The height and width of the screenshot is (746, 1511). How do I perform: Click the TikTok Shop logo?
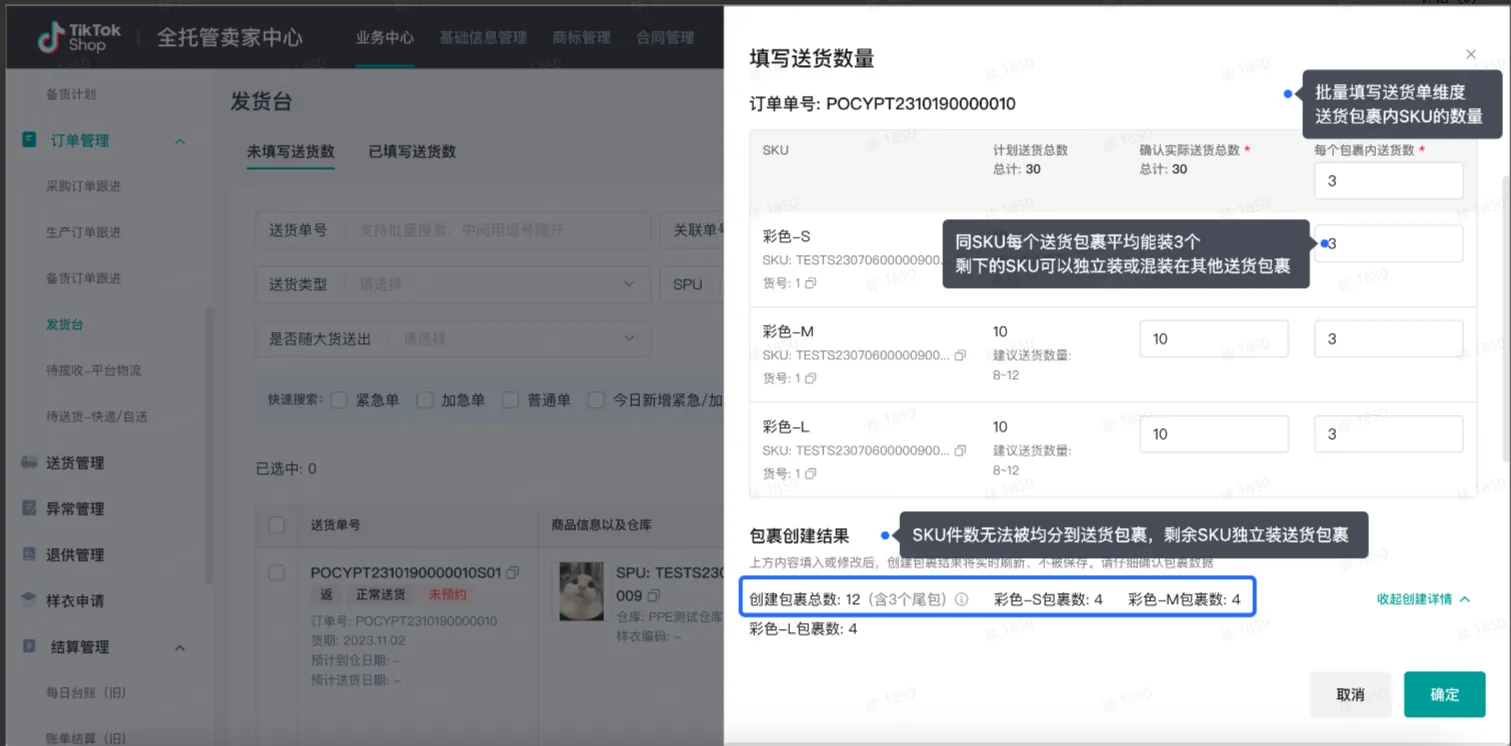(80, 38)
